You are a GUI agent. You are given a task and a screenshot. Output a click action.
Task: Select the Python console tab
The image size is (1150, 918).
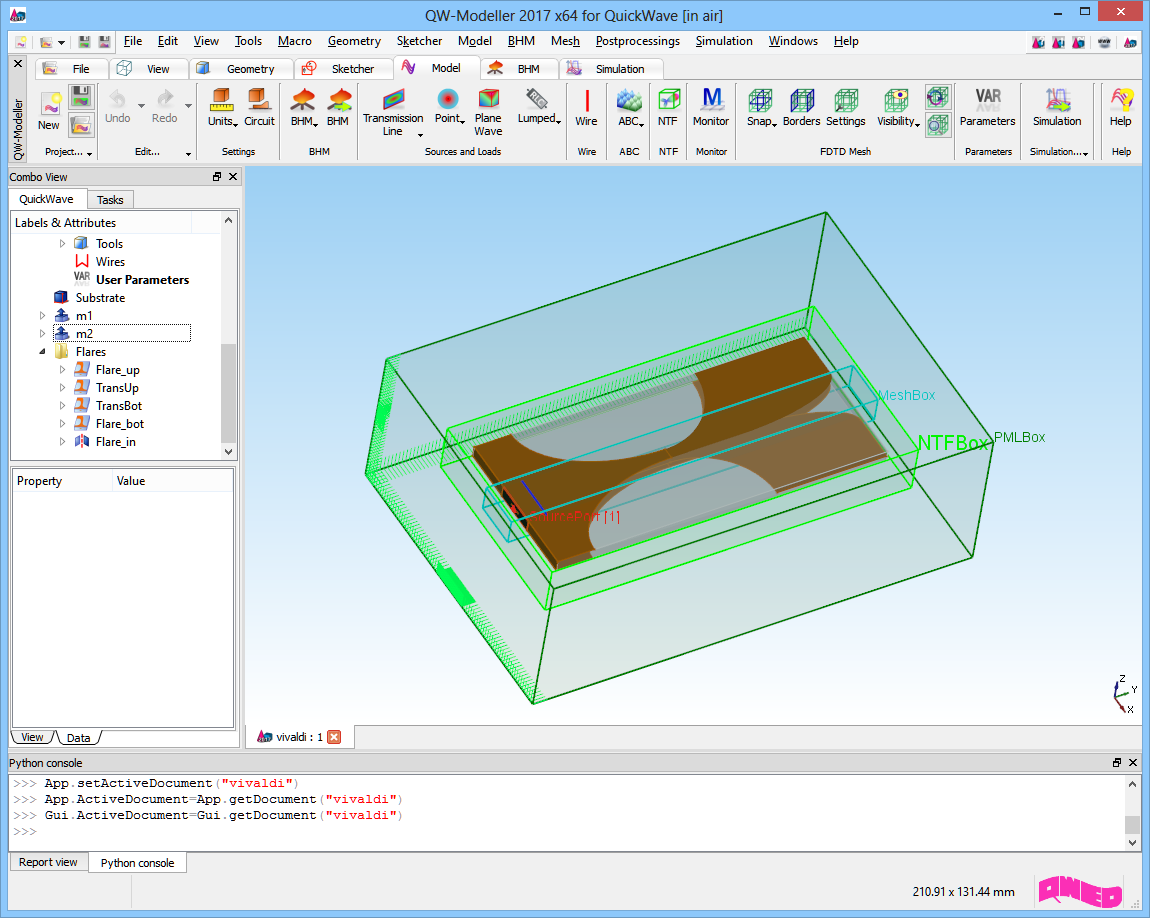tap(137, 863)
